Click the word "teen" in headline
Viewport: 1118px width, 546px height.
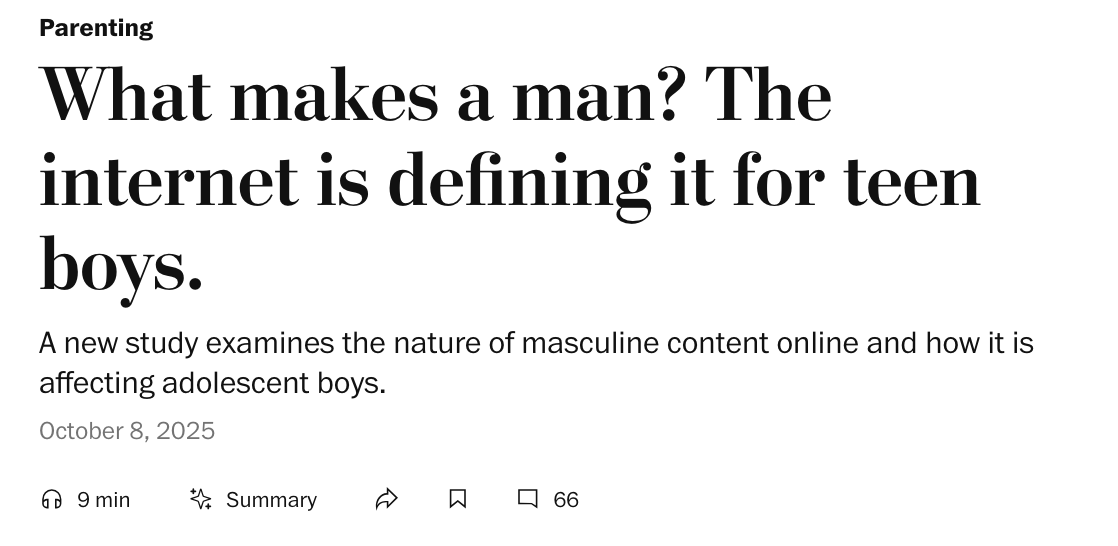[912, 182]
